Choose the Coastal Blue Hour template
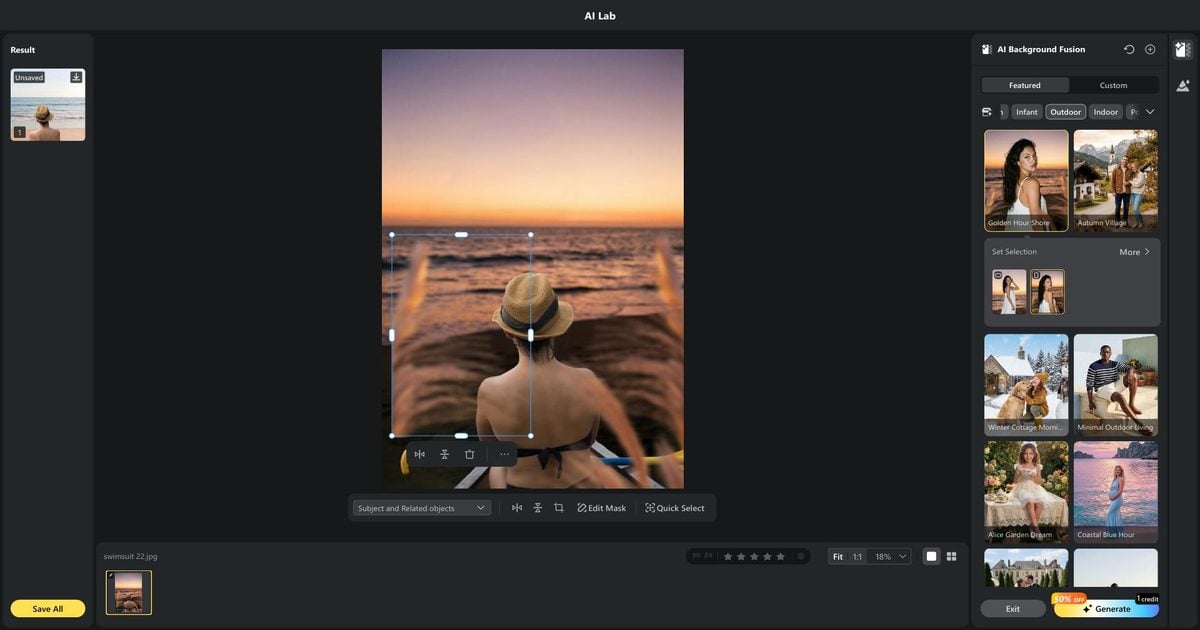Screen dimensions: 1200x630 click(1116, 492)
